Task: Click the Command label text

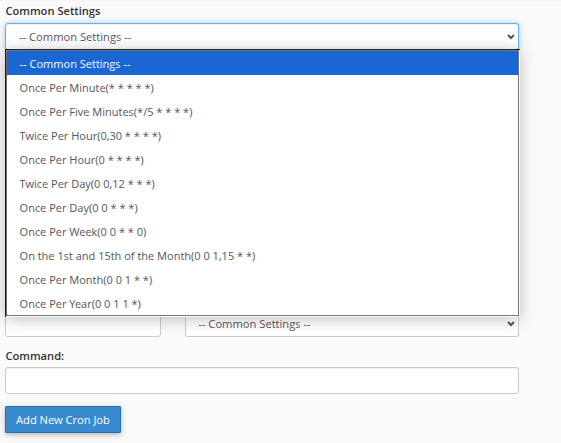Action: [x=35, y=356]
